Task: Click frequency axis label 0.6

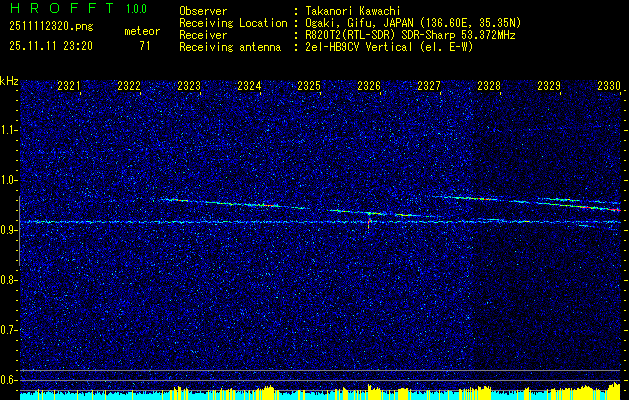Action: 8,380
